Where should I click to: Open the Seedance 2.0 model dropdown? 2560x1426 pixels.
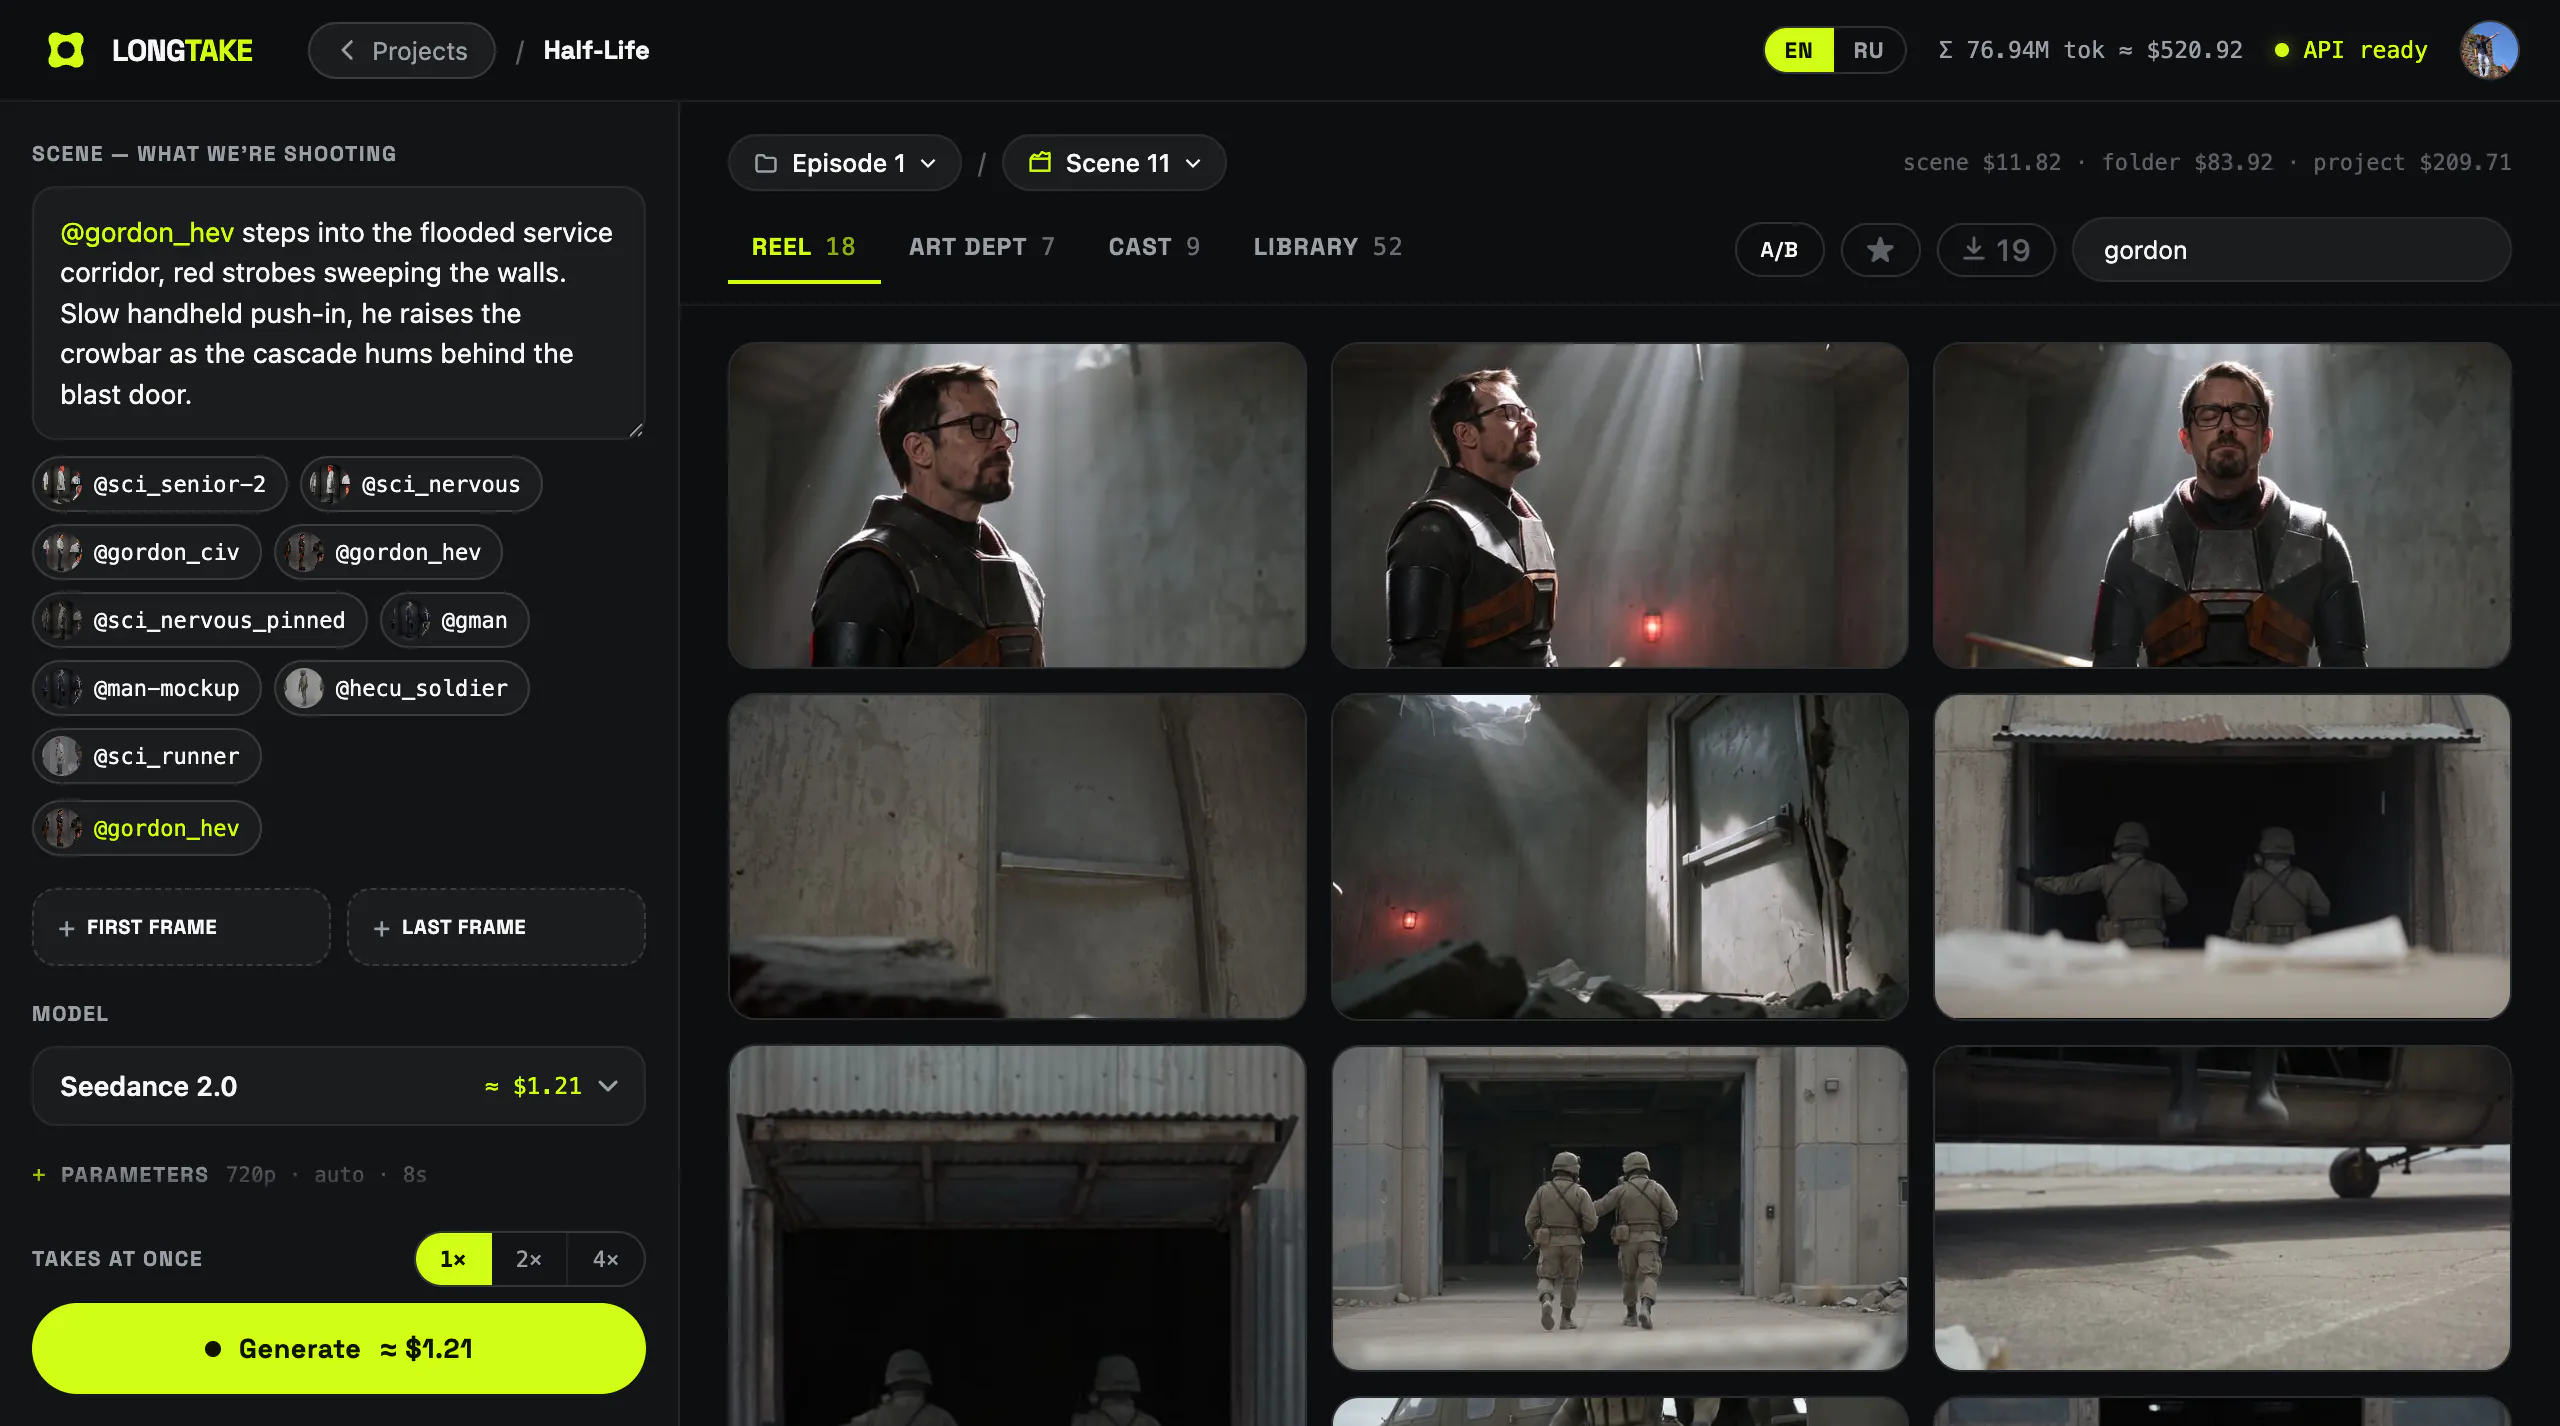pyautogui.click(x=339, y=1086)
